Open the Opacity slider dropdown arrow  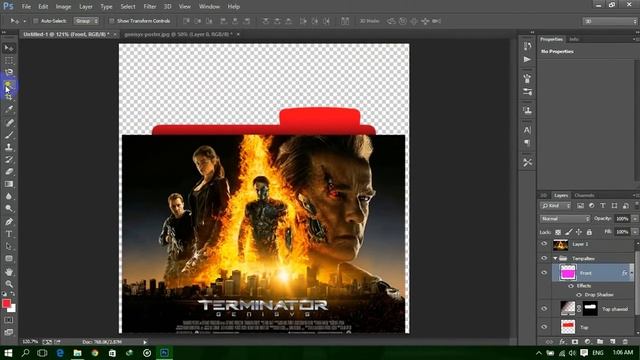pos(635,219)
